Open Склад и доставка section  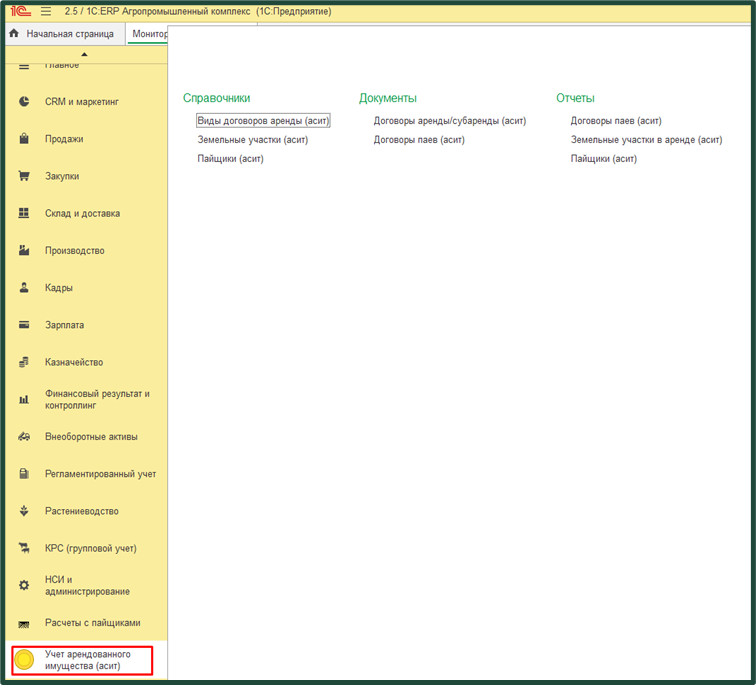(82, 213)
